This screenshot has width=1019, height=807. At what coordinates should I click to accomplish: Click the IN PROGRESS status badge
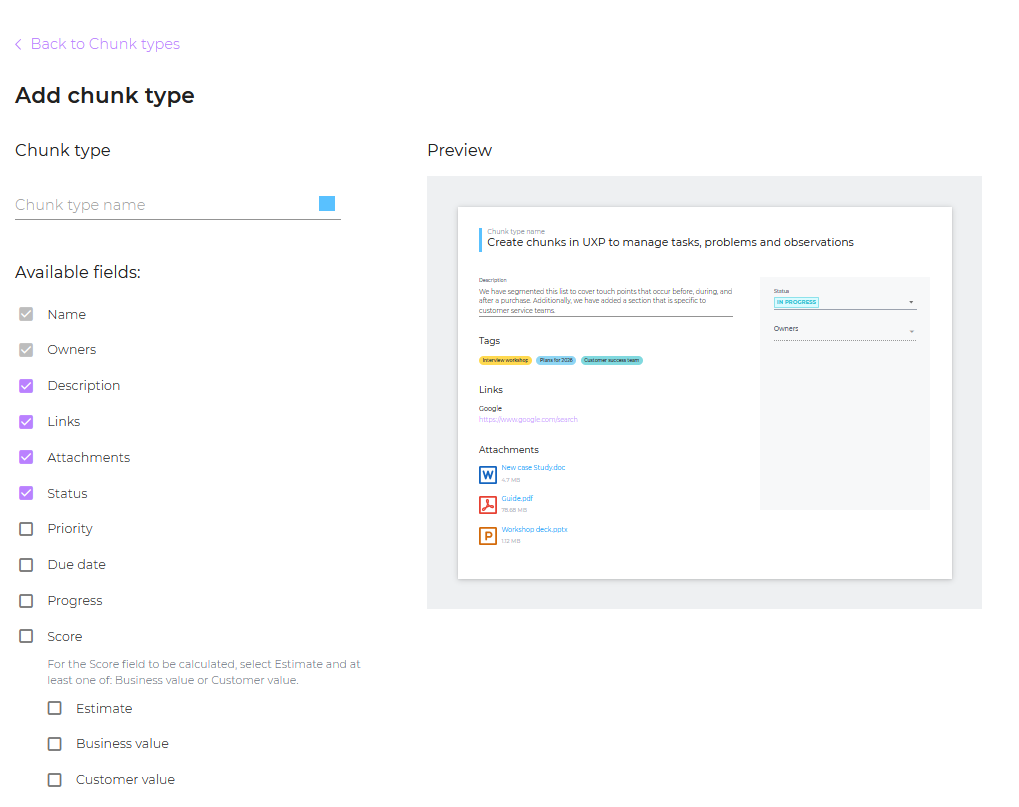pos(796,302)
